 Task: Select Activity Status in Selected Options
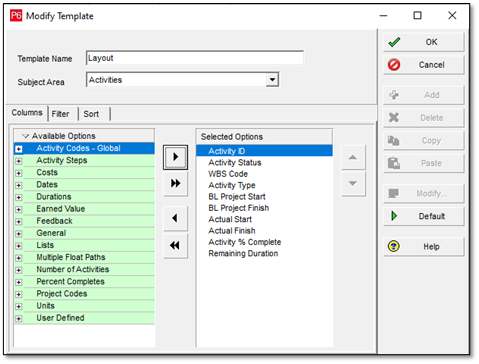click(264, 162)
